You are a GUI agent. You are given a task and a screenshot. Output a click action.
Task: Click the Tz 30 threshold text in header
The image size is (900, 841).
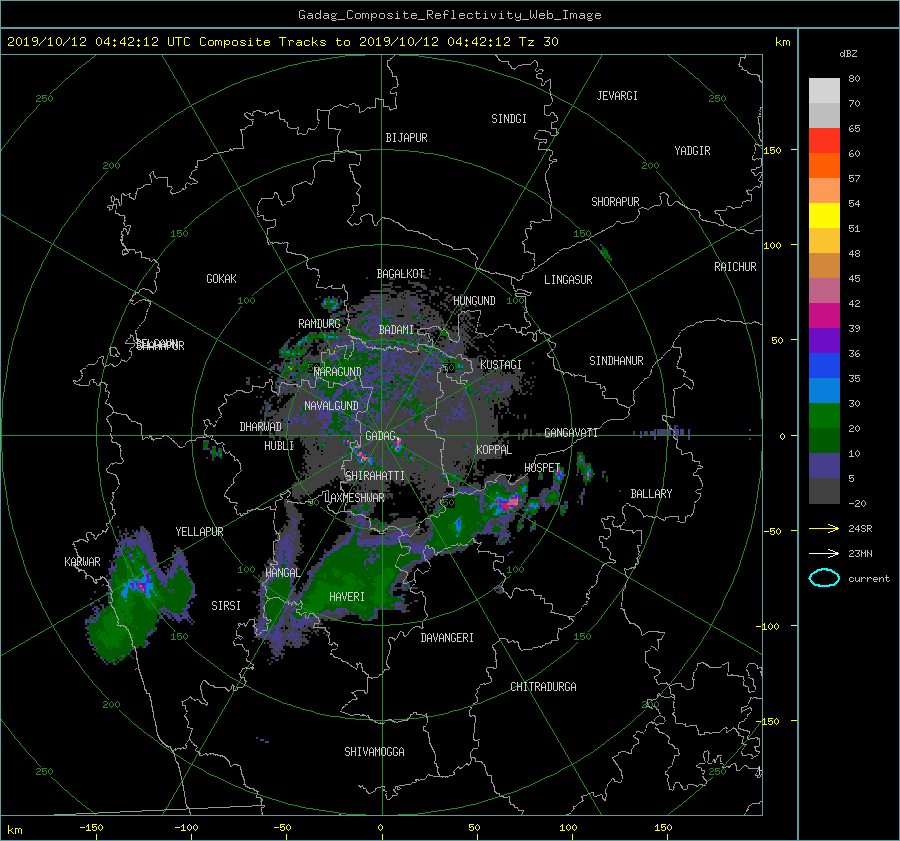(538, 42)
